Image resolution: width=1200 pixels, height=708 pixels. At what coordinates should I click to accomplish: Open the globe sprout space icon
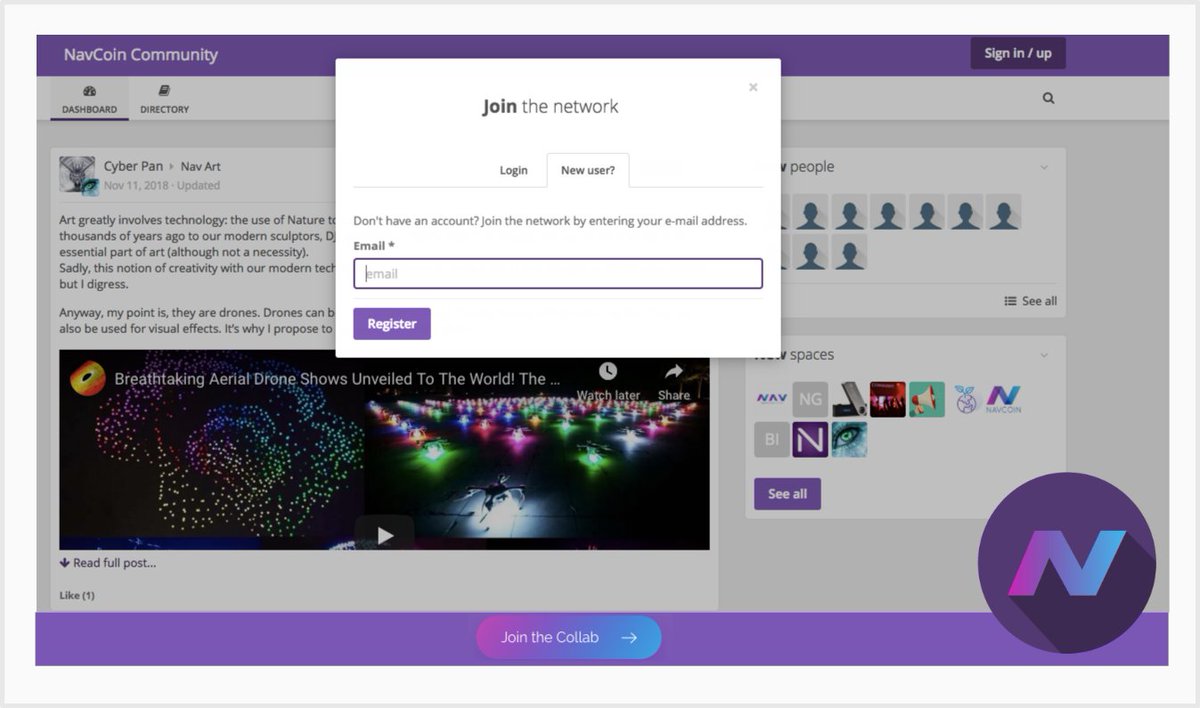click(x=965, y=399)
